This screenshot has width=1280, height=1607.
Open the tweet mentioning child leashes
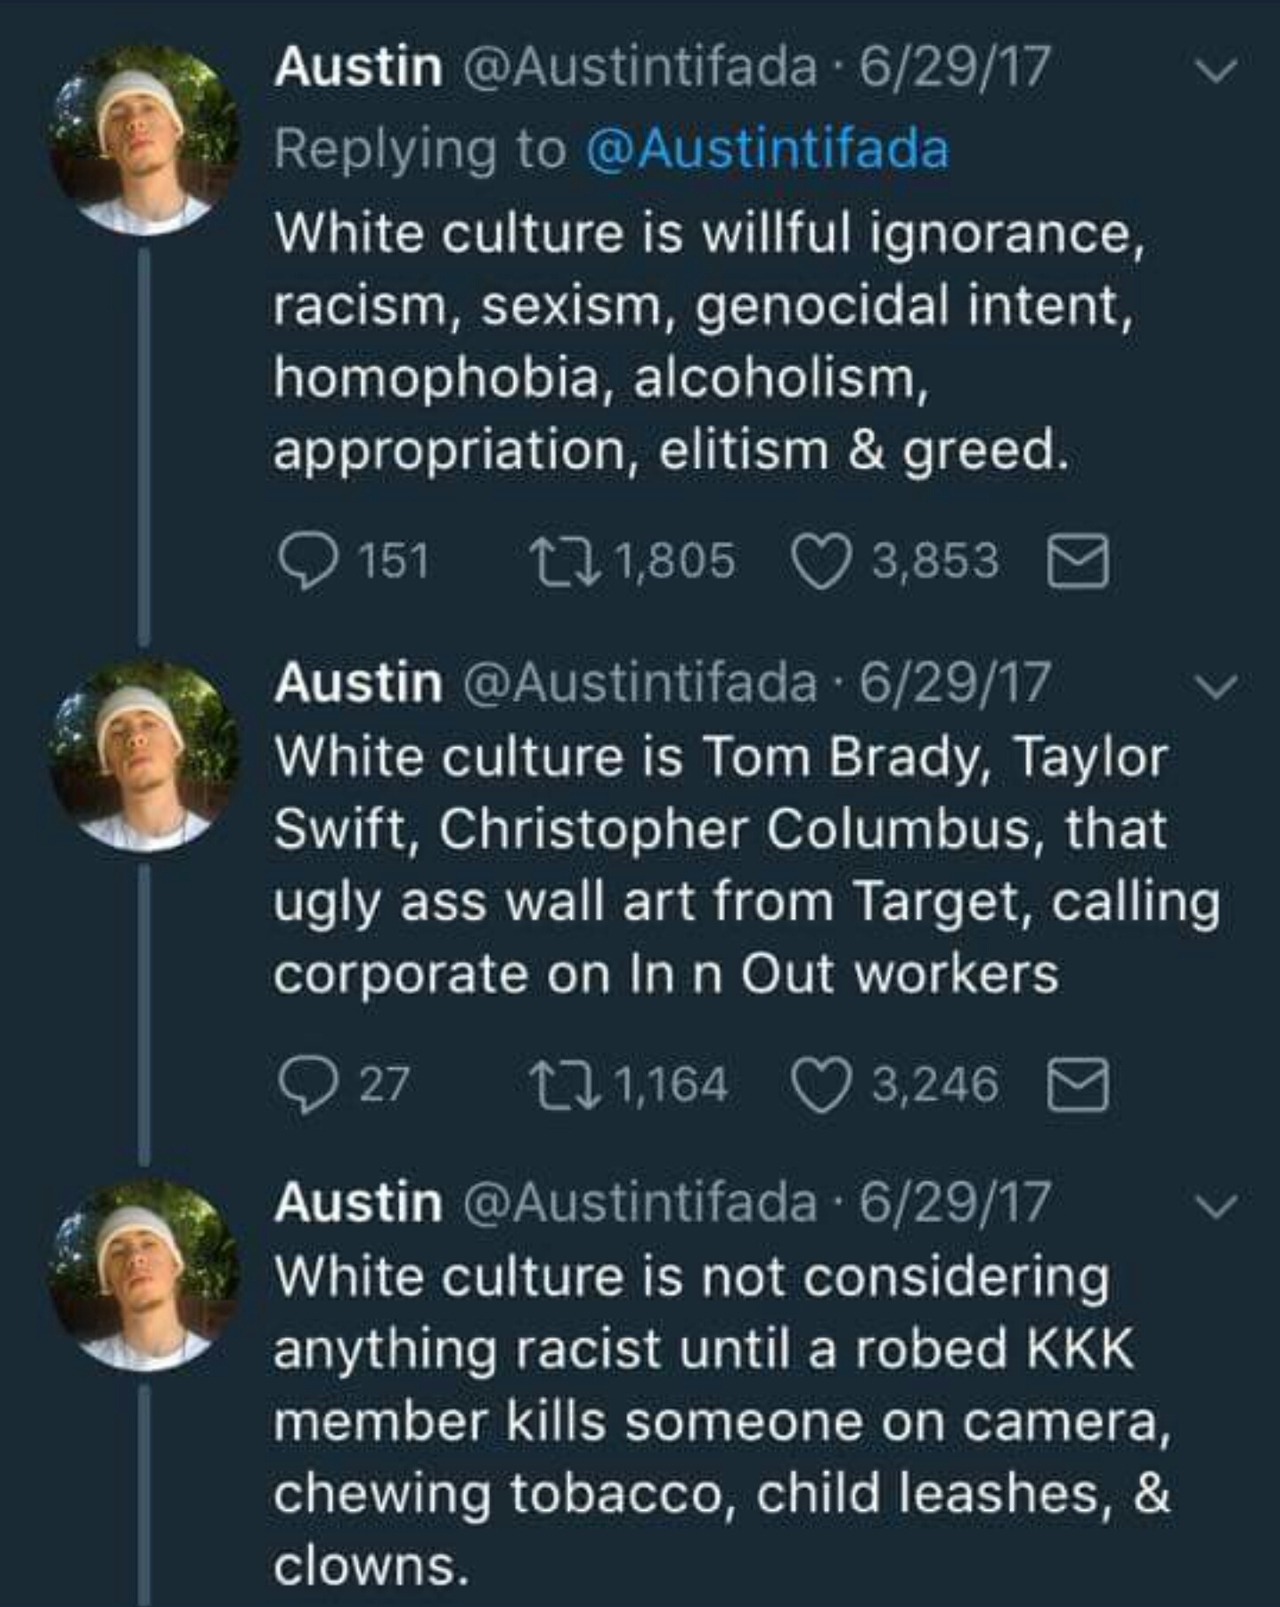pyautogui.click(x=720, y=1420)
